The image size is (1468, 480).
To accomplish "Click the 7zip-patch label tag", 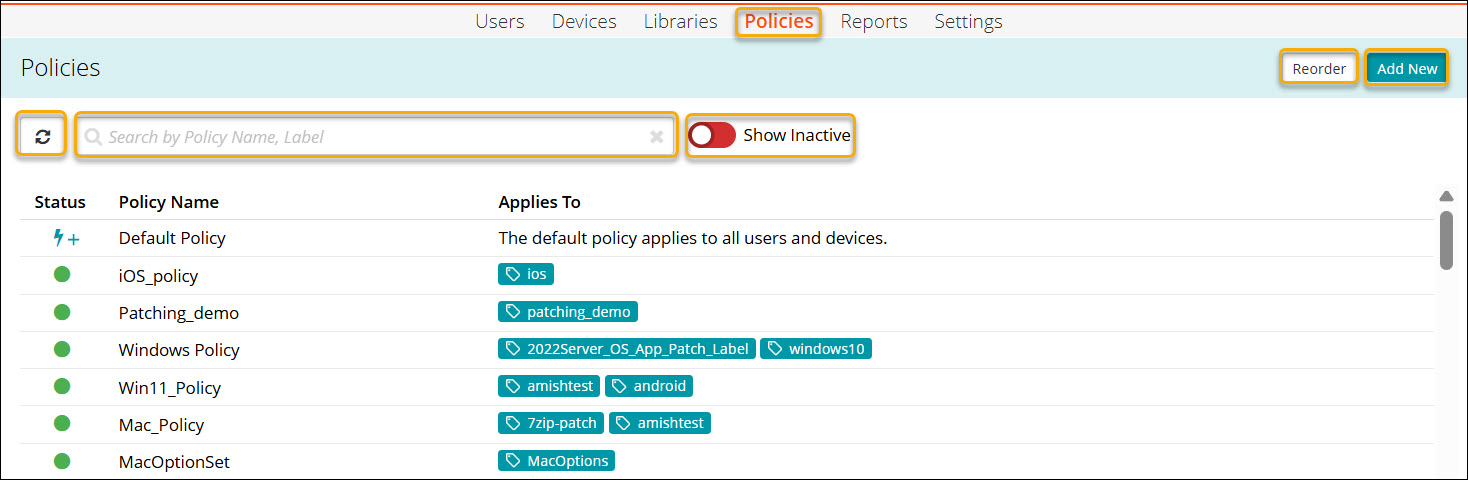I will [x=551, y=424].
